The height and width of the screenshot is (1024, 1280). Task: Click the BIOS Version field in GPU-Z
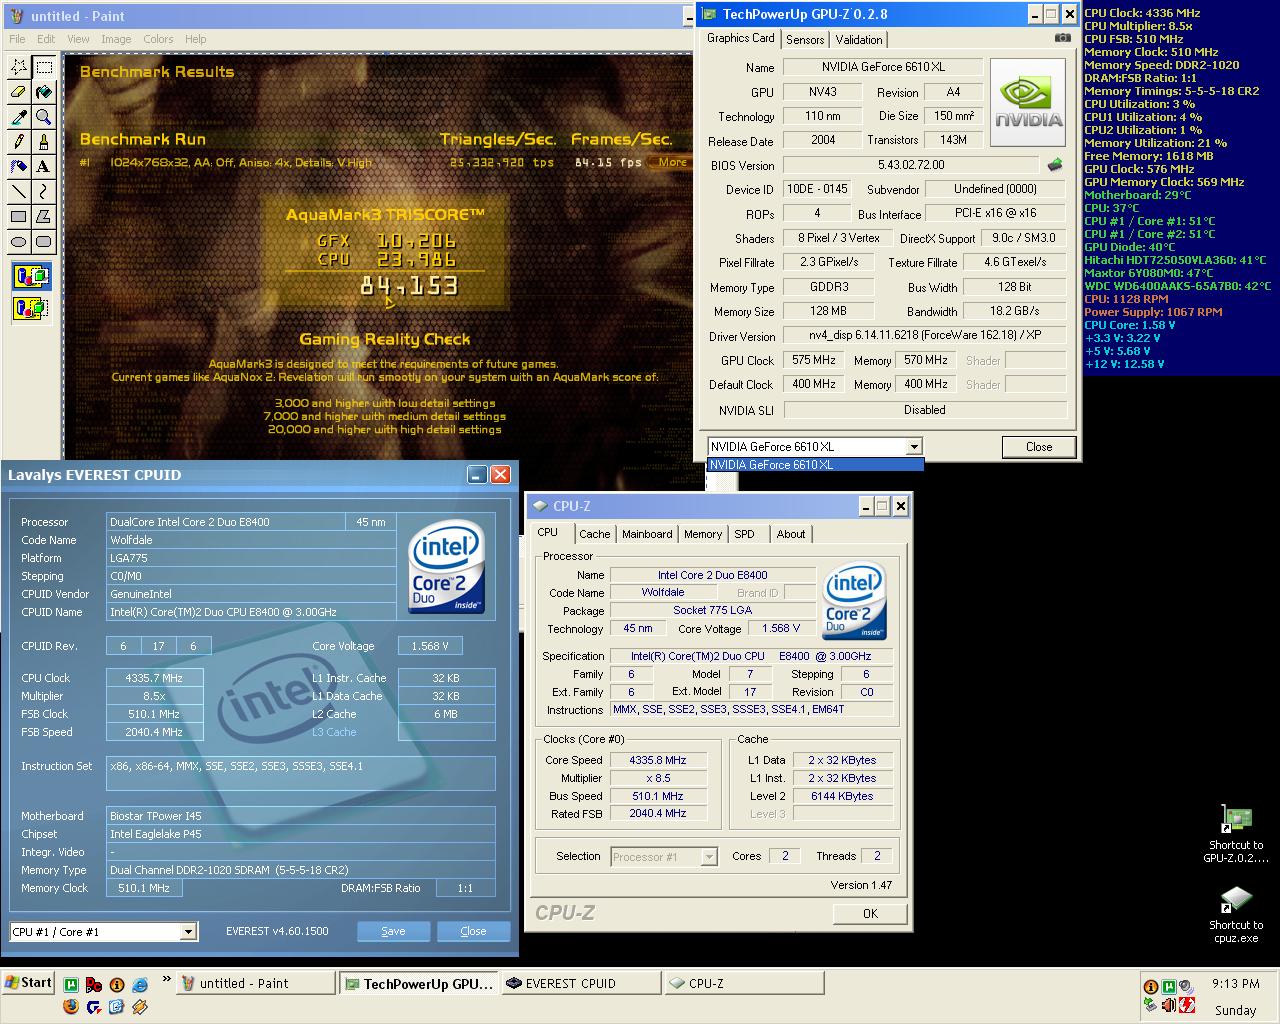coord(910,165)
